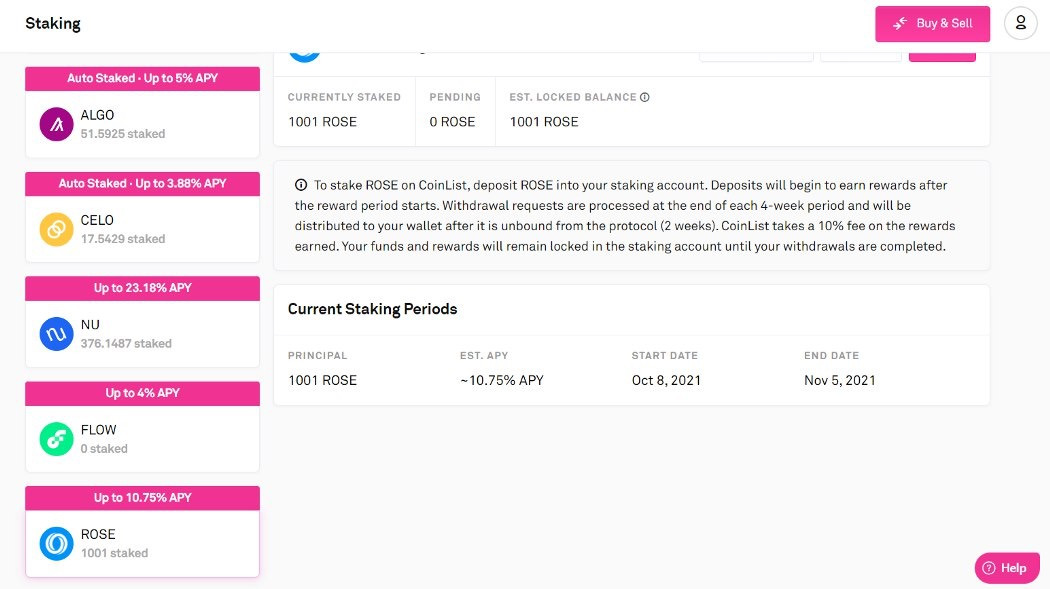The width and height of the screenshot is (1050, 589).
Task: Click the START DATE column header
Action: tap(664, 355)
